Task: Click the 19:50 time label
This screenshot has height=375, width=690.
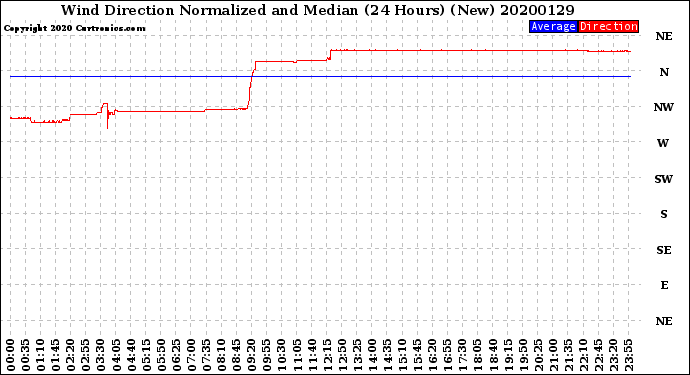Action: [x=523, y=355]
